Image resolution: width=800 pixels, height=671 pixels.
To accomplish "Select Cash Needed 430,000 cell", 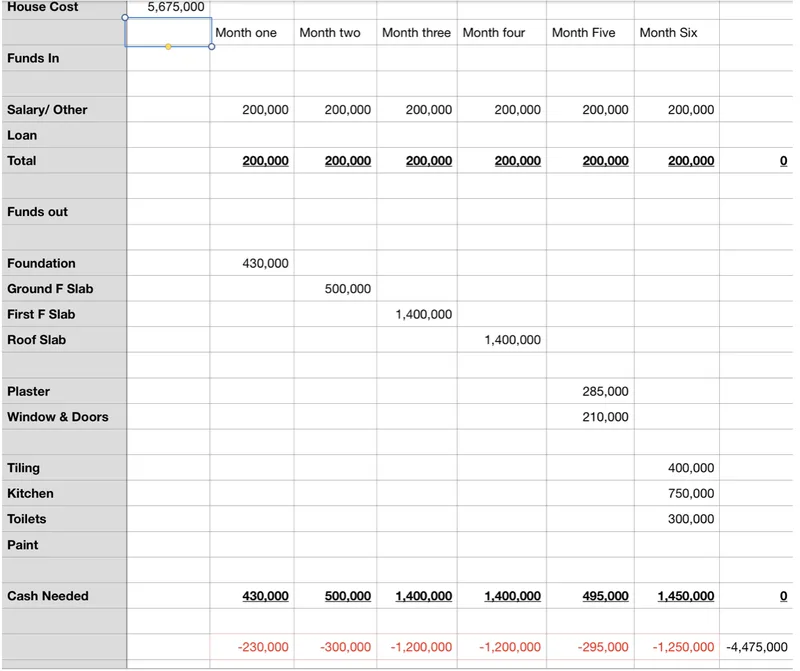I will point(252,596).
